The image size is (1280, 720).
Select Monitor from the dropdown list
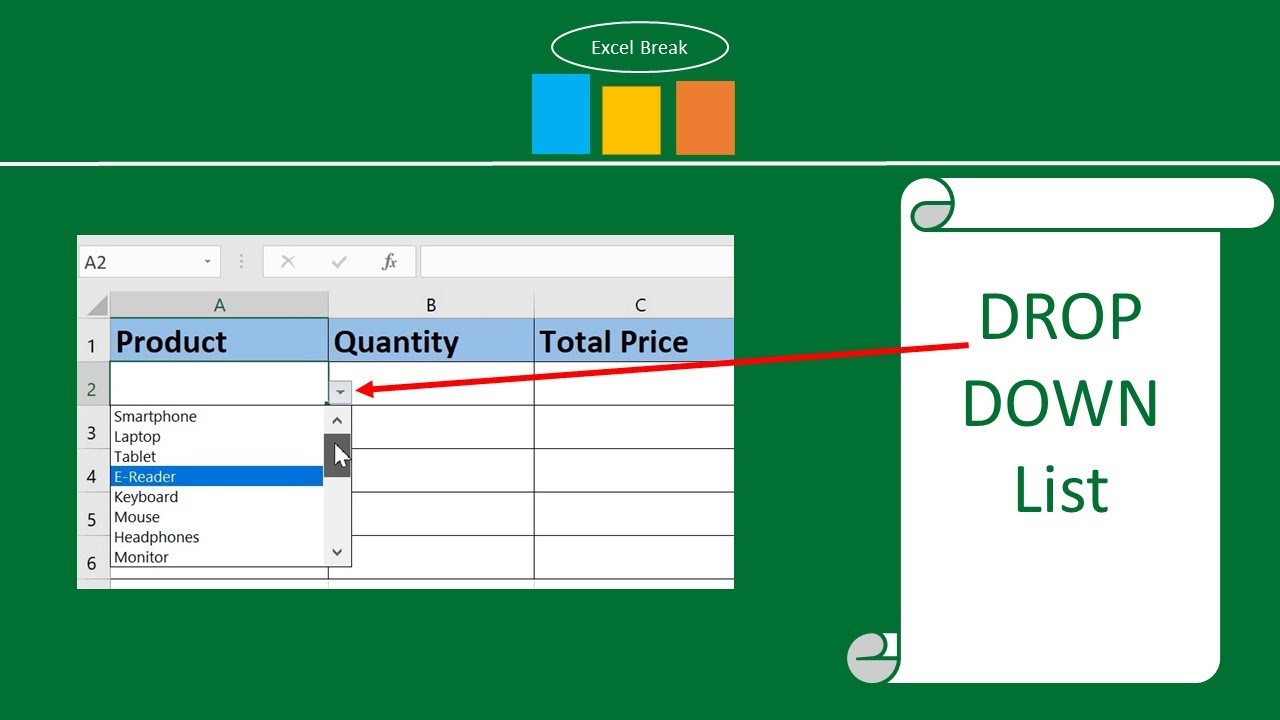coord(217,557)
